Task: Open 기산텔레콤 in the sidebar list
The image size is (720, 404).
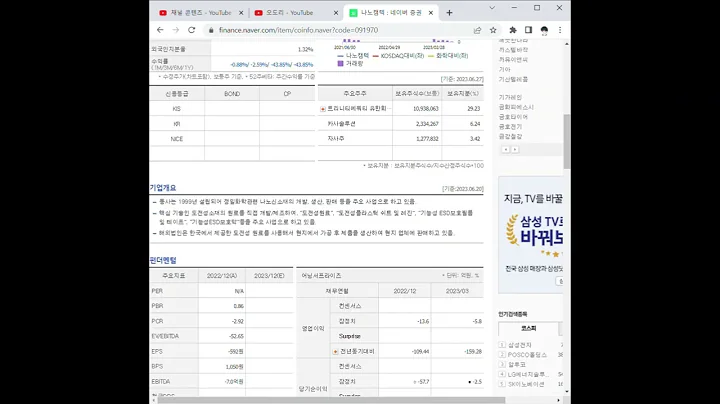Action: point(513,79)
